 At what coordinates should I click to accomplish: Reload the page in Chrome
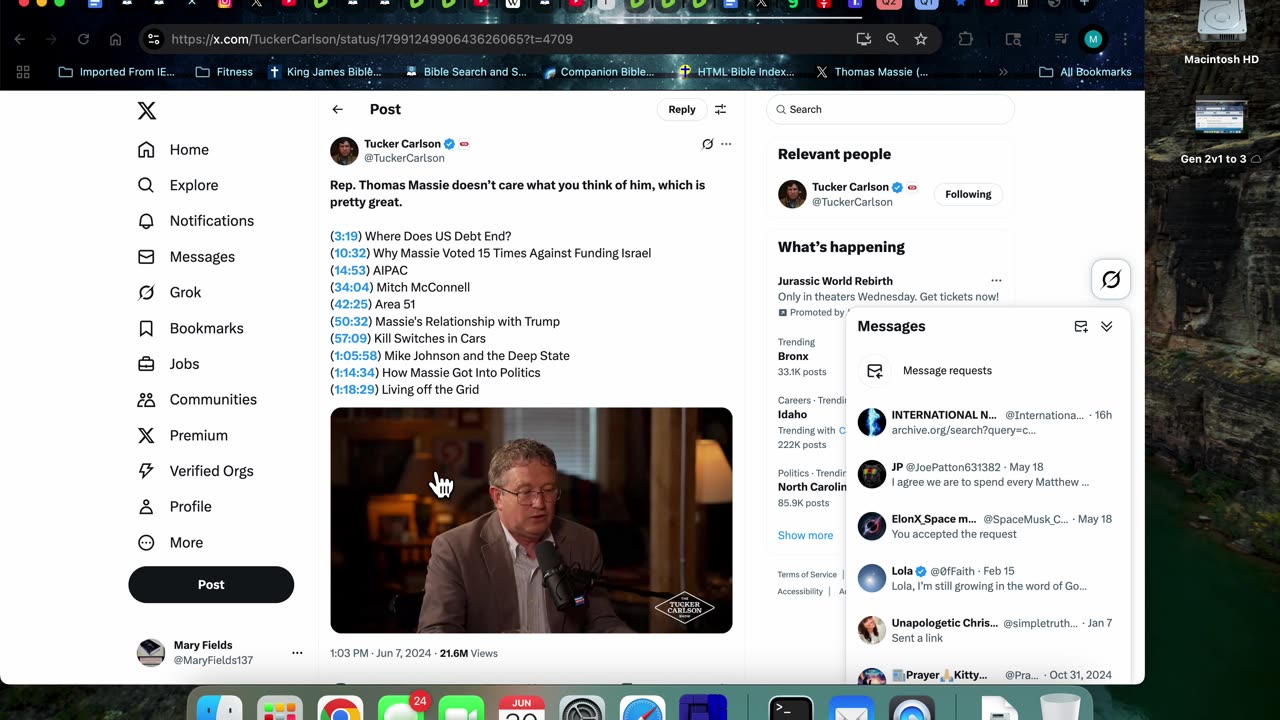pyautogui.click(x=83, y=39)
